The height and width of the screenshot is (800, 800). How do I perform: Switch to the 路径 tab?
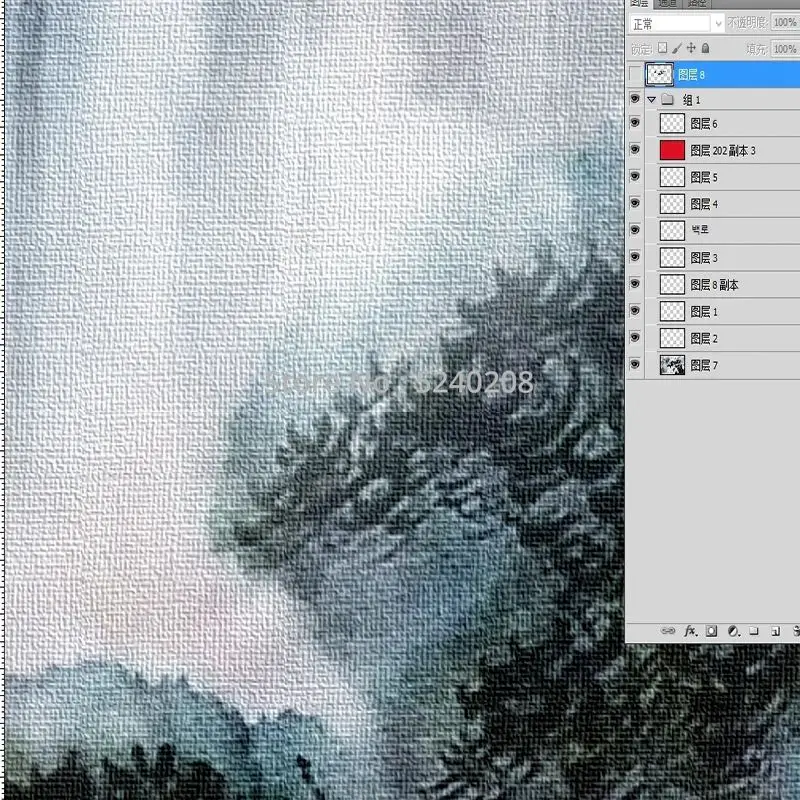(697, 4)
